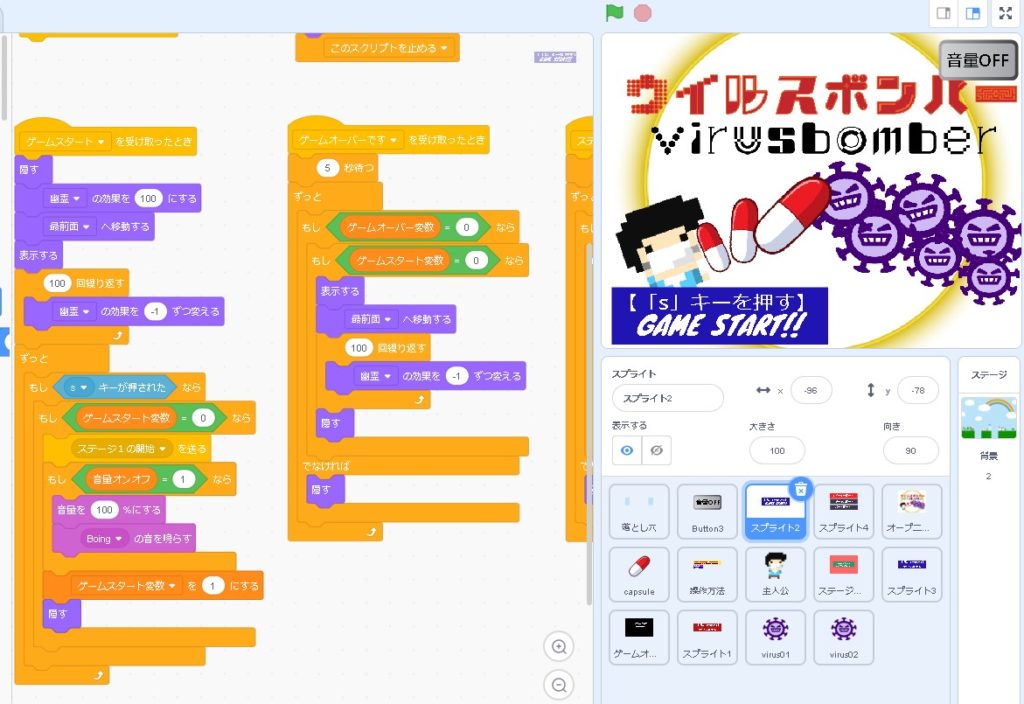Image resolution: width=1024 pixels, height=704 pixels.
Task: Toggle the 音量OFF button on stage
Action: click(x=977, y=60)
